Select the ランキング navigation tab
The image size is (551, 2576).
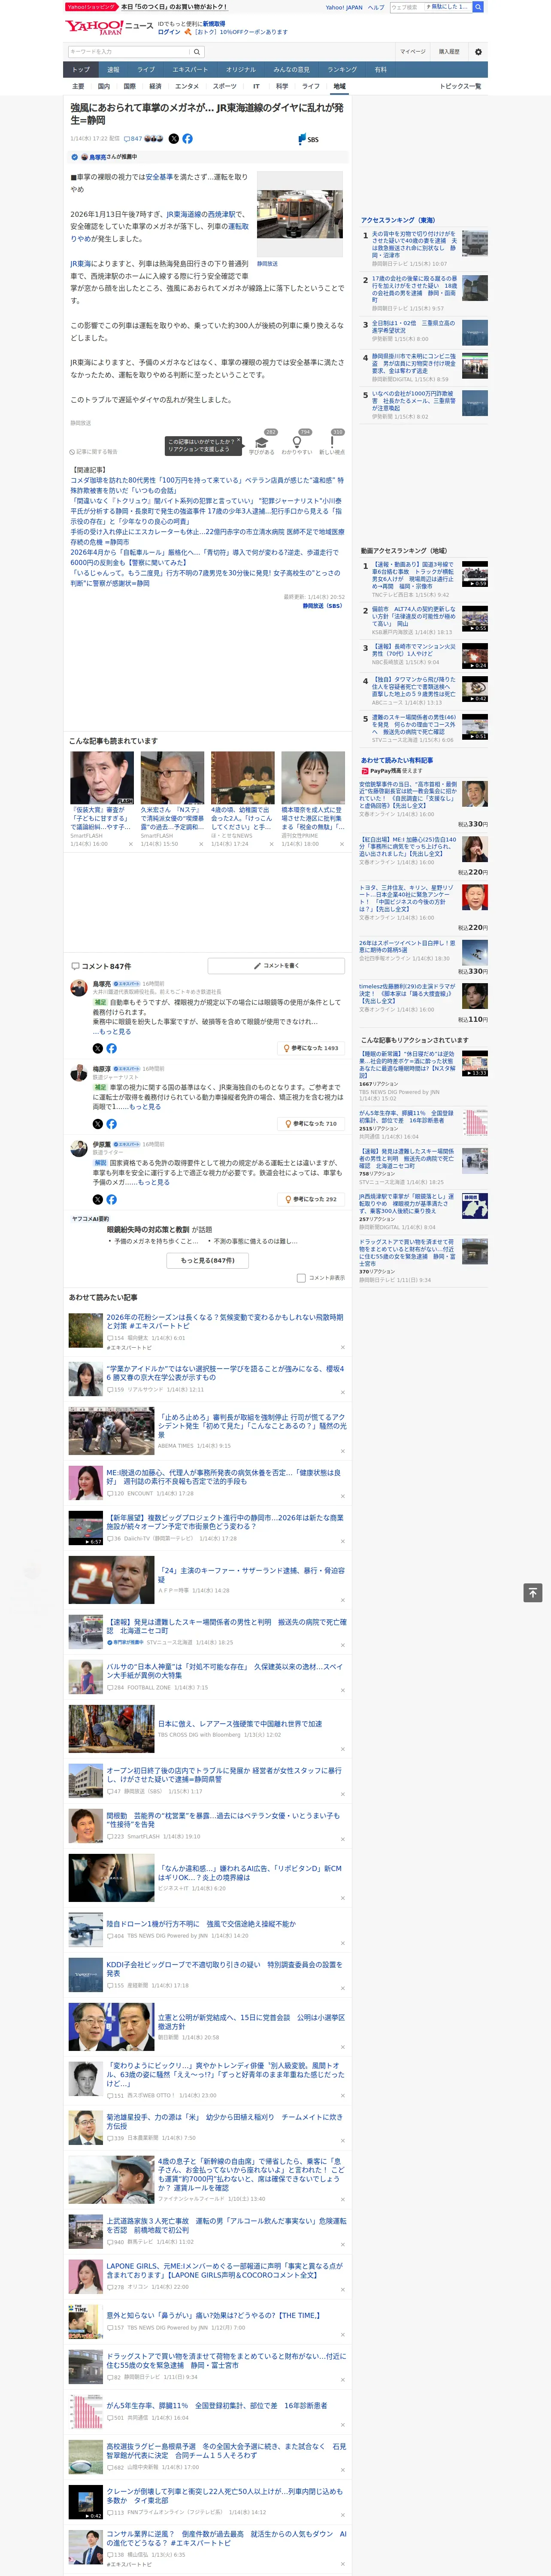(342, 70)
